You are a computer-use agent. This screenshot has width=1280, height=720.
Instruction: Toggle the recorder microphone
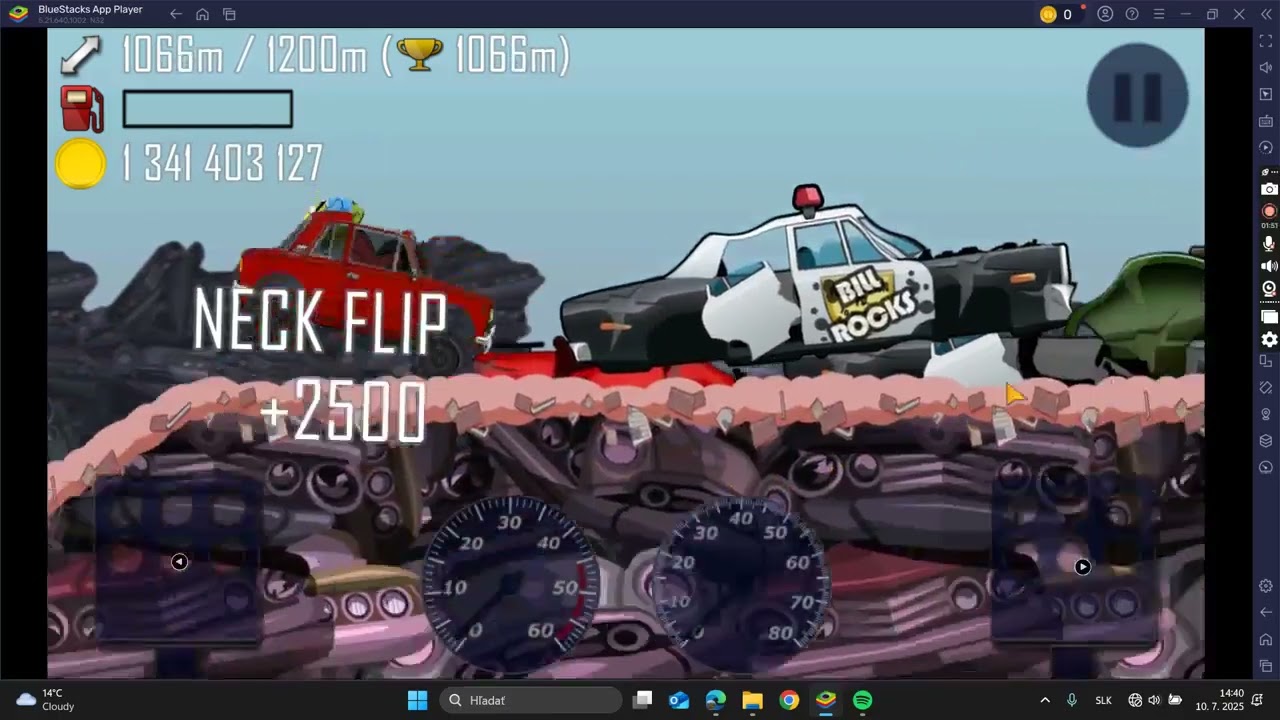pyautogui.click(x=1269, y=244)
